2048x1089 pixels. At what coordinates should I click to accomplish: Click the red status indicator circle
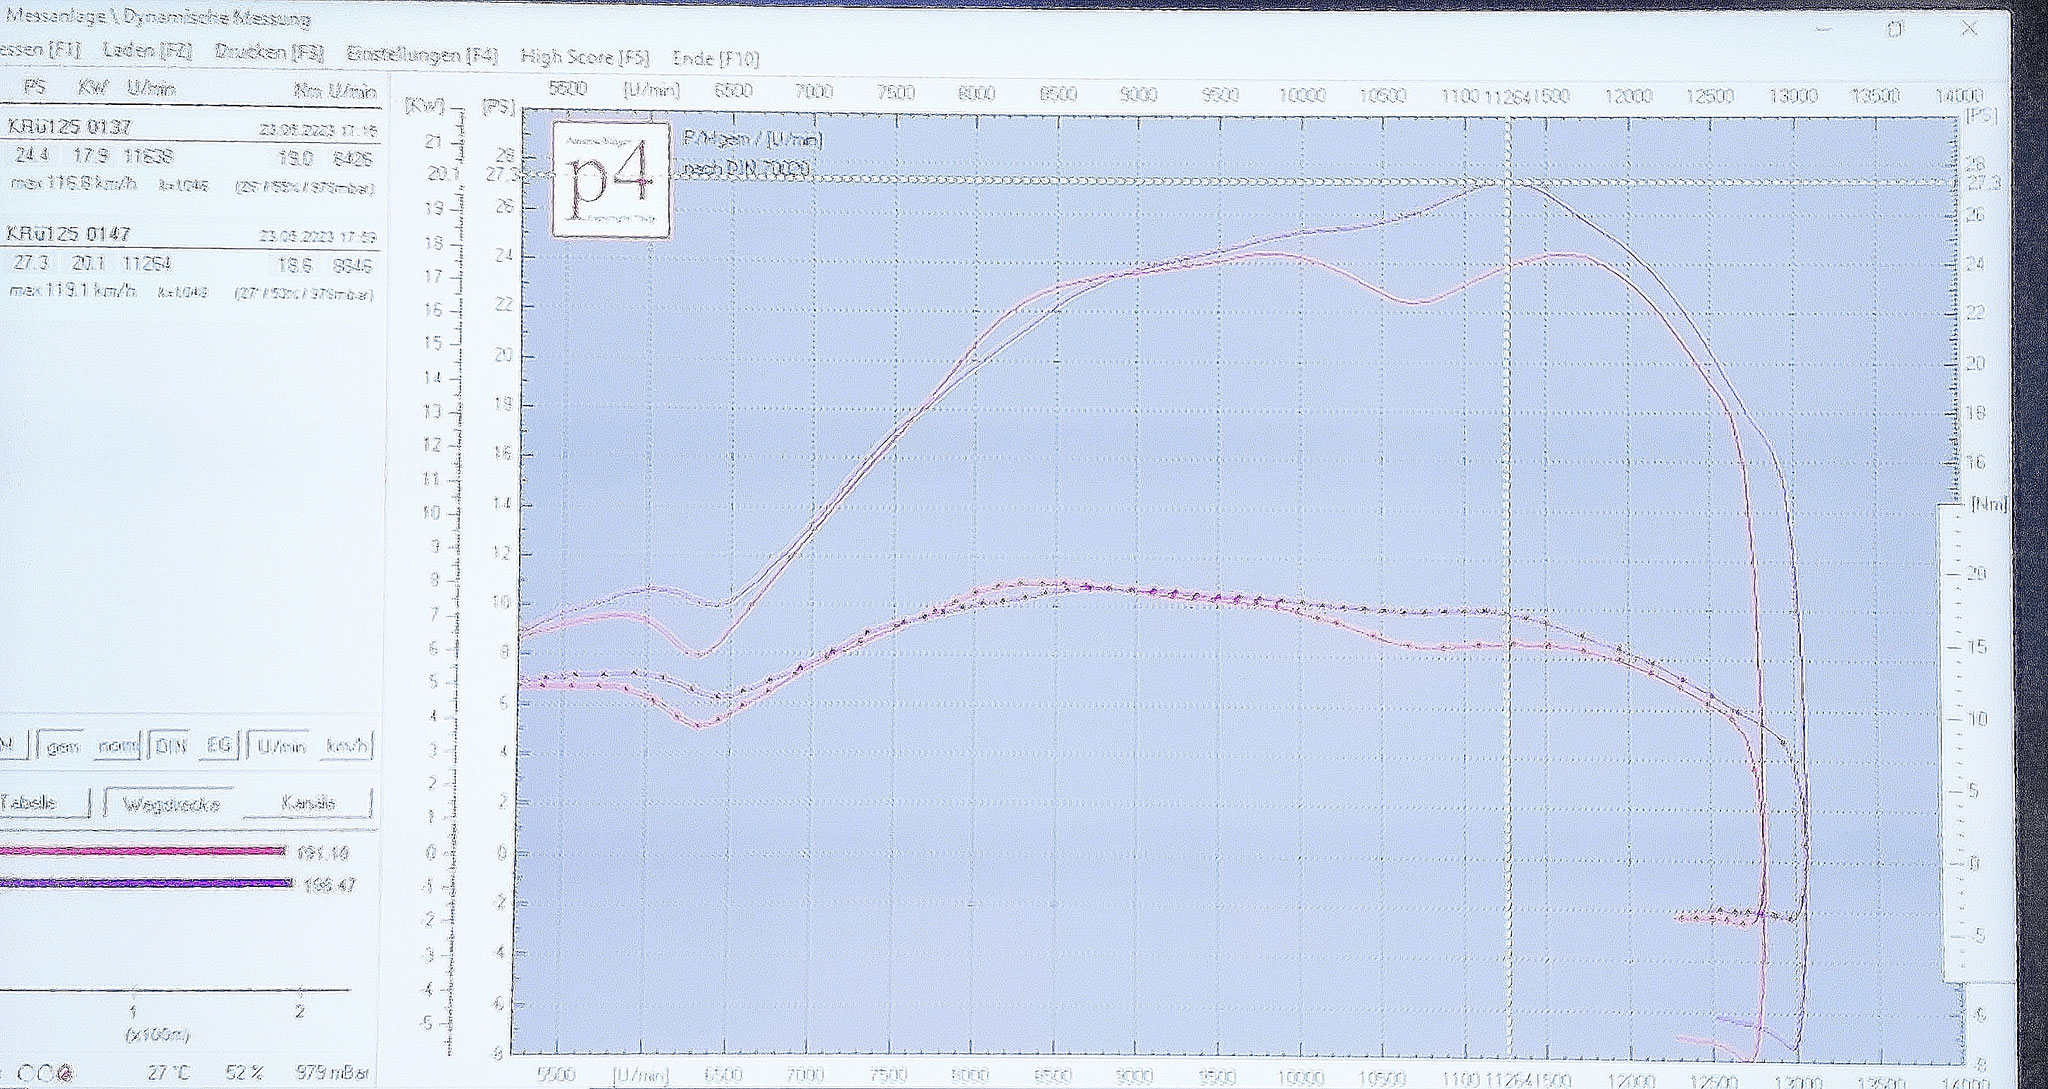pos(66,1074)
